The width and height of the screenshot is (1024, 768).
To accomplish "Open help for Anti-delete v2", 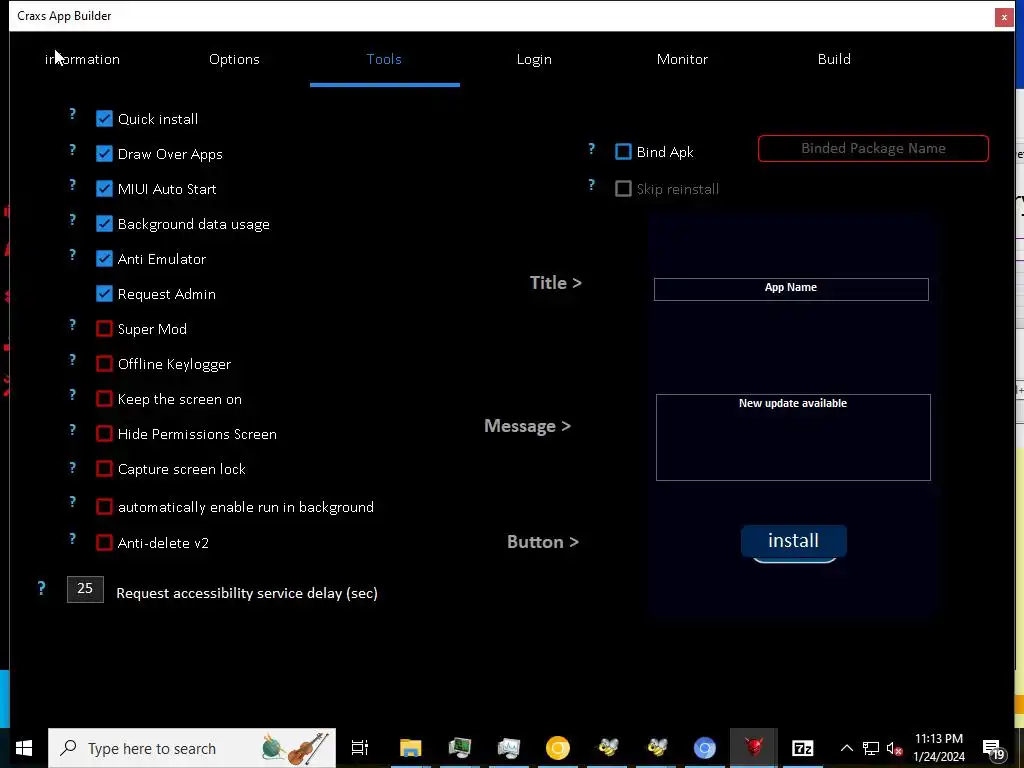I will click(x=72, y=539).
